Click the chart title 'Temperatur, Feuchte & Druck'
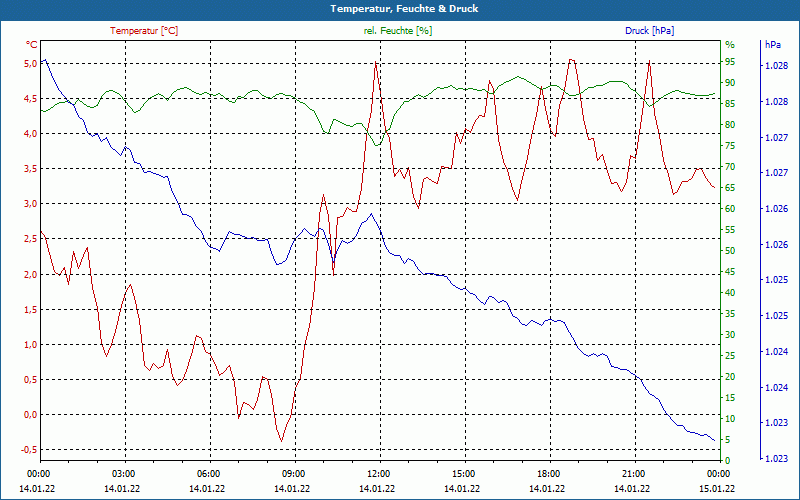 (404, 9)
